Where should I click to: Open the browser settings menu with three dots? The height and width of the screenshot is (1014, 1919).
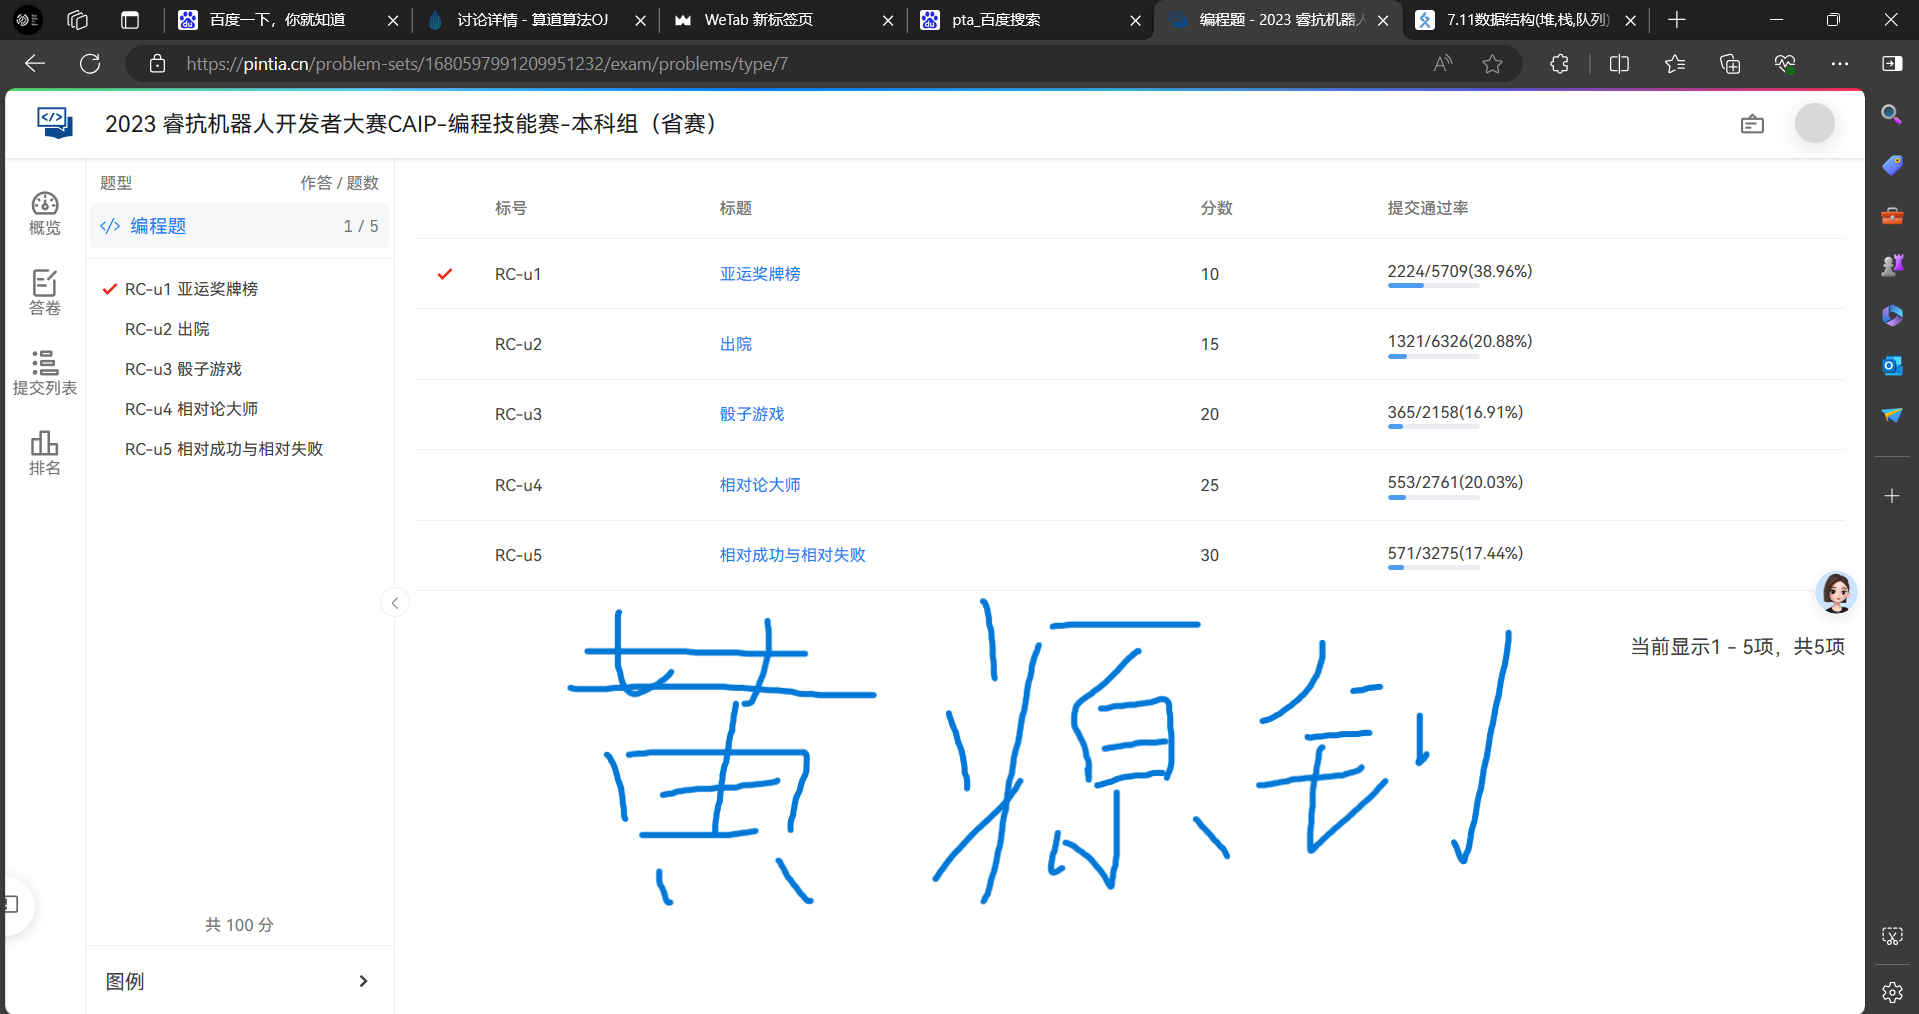[x=1841, y=63]
